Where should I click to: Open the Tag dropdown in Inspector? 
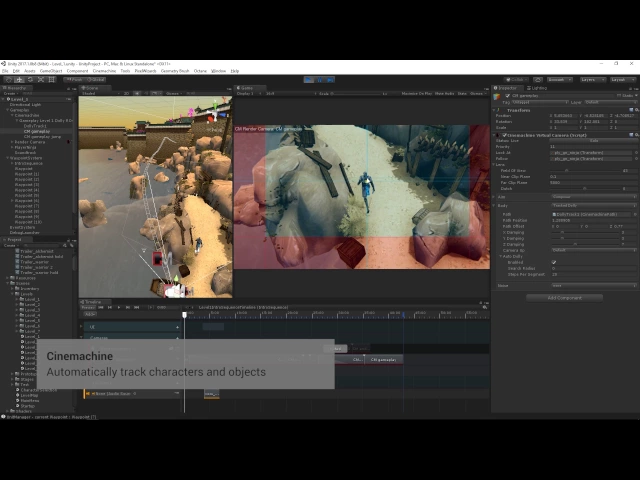pyautogui.click(x=540, y=102)
